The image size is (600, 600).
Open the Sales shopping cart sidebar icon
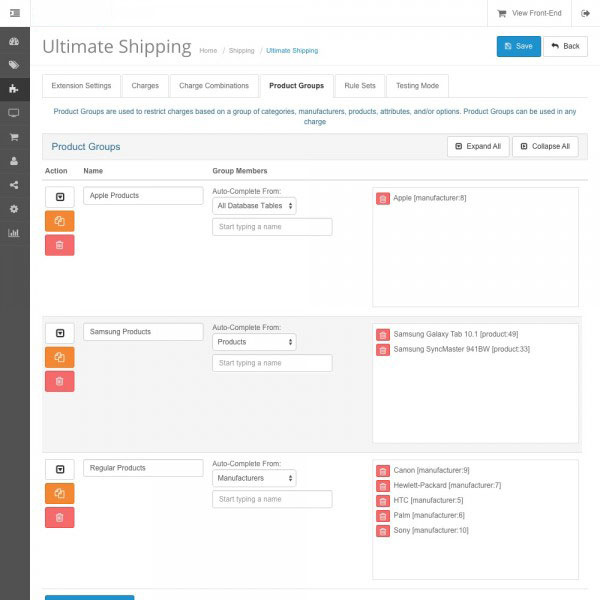(x=14, y=137)
